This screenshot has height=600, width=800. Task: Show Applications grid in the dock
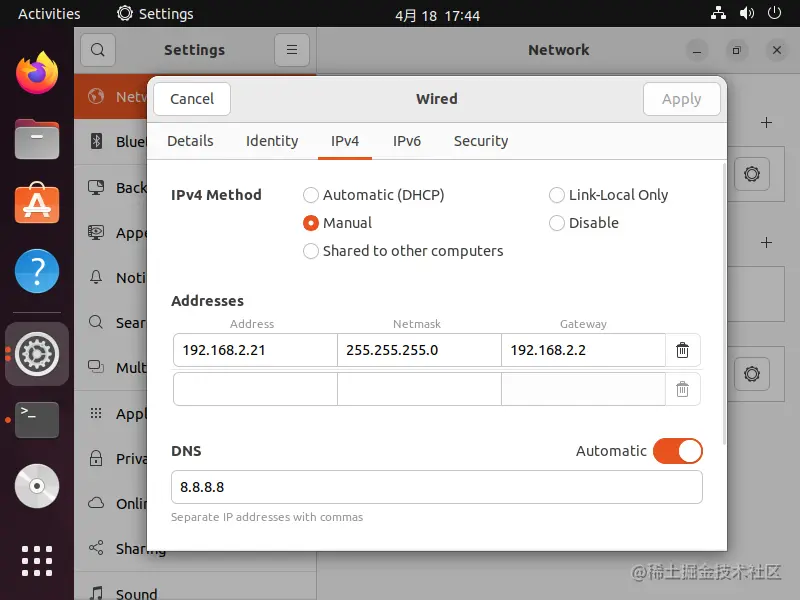(x=37, y=560)
